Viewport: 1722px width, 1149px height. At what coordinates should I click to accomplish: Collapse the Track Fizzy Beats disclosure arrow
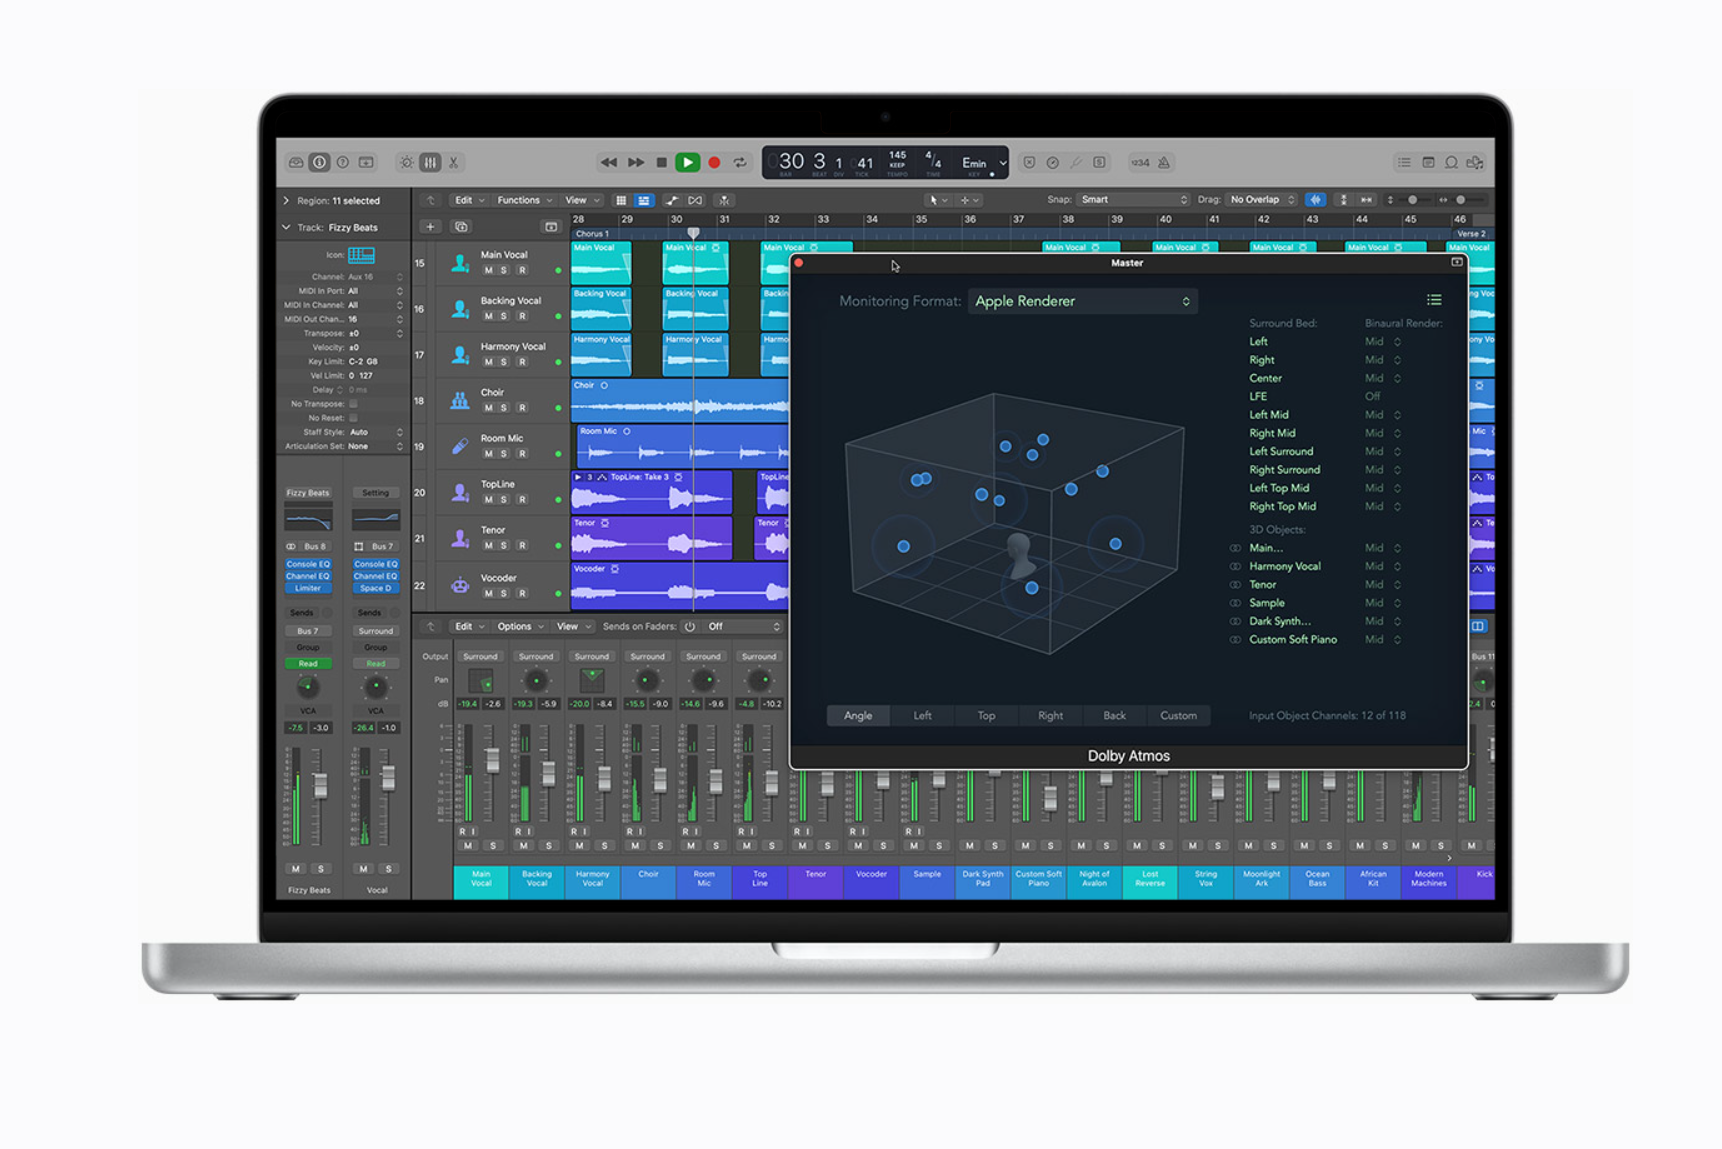[286, 228]
